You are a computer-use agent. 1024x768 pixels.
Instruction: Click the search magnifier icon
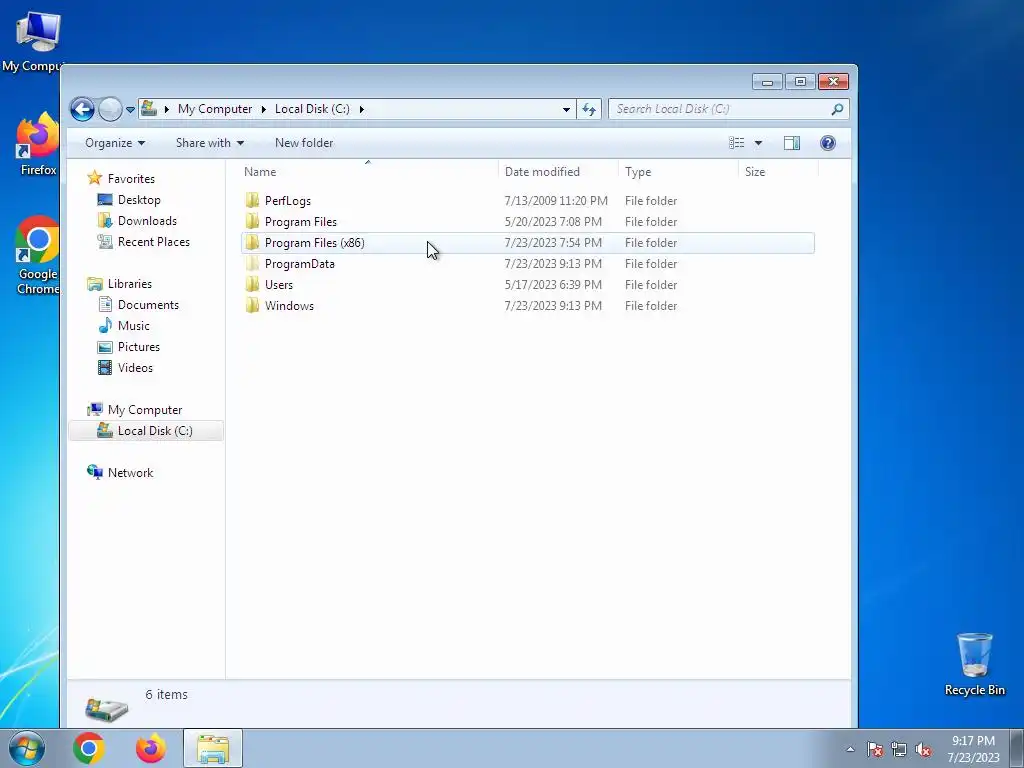point(837,109)
